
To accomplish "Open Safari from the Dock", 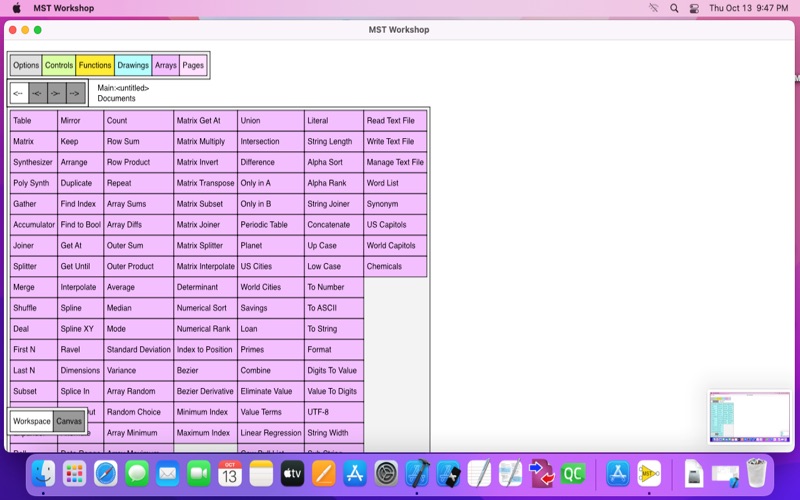I will (x=105, y=473).
